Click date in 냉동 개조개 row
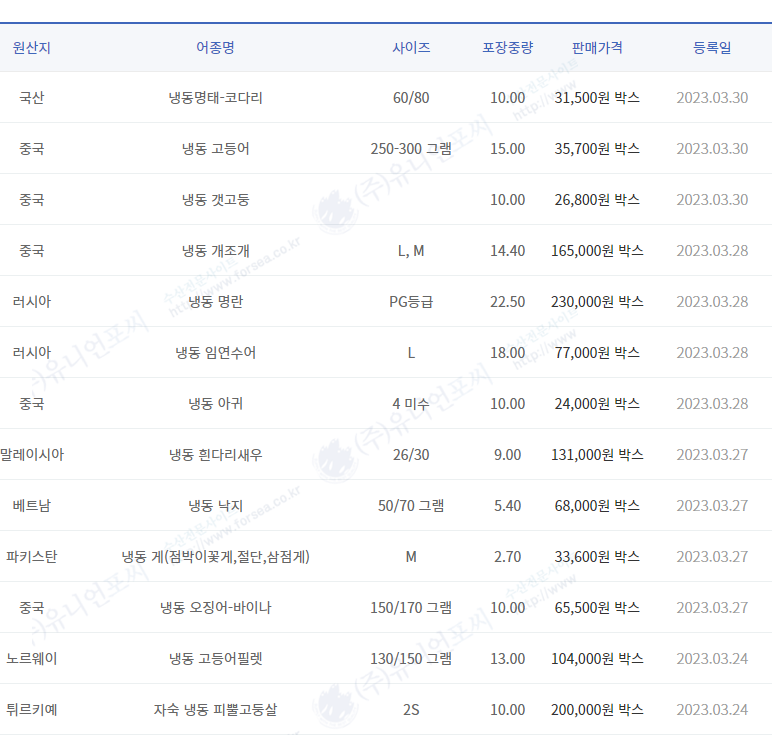This screenshot has width=772, height=735. pos(712,251)
